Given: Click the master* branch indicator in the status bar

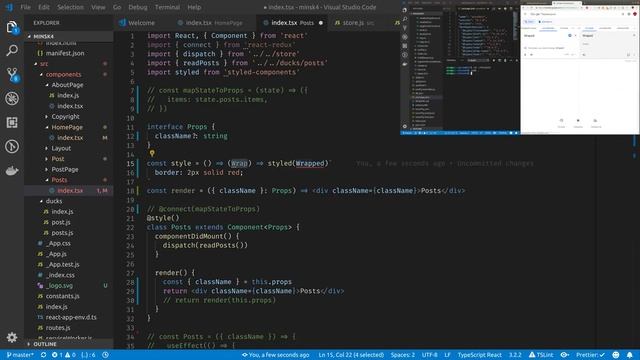Looking at the screenshot, I should pyautogui.click(x=20, y=355).
